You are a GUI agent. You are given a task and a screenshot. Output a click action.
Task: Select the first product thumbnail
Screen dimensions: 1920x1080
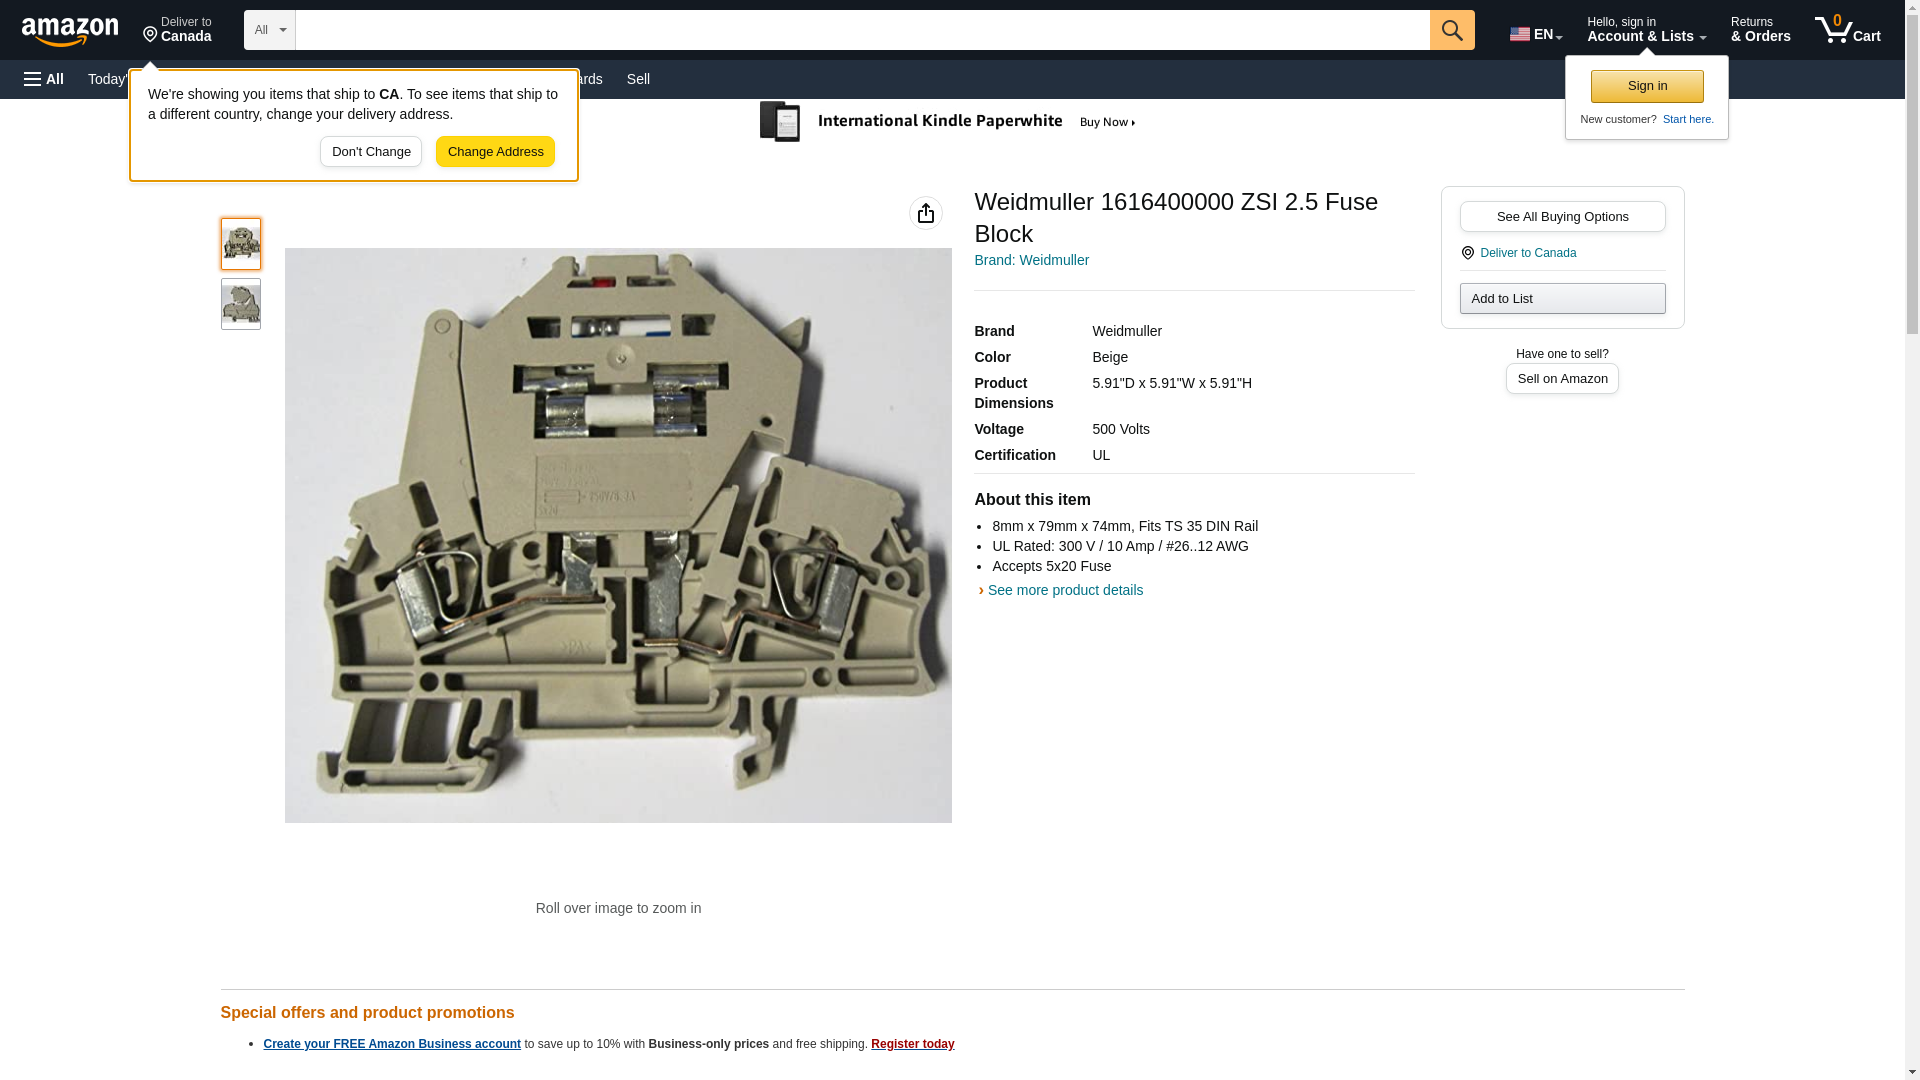click(240, 244)
